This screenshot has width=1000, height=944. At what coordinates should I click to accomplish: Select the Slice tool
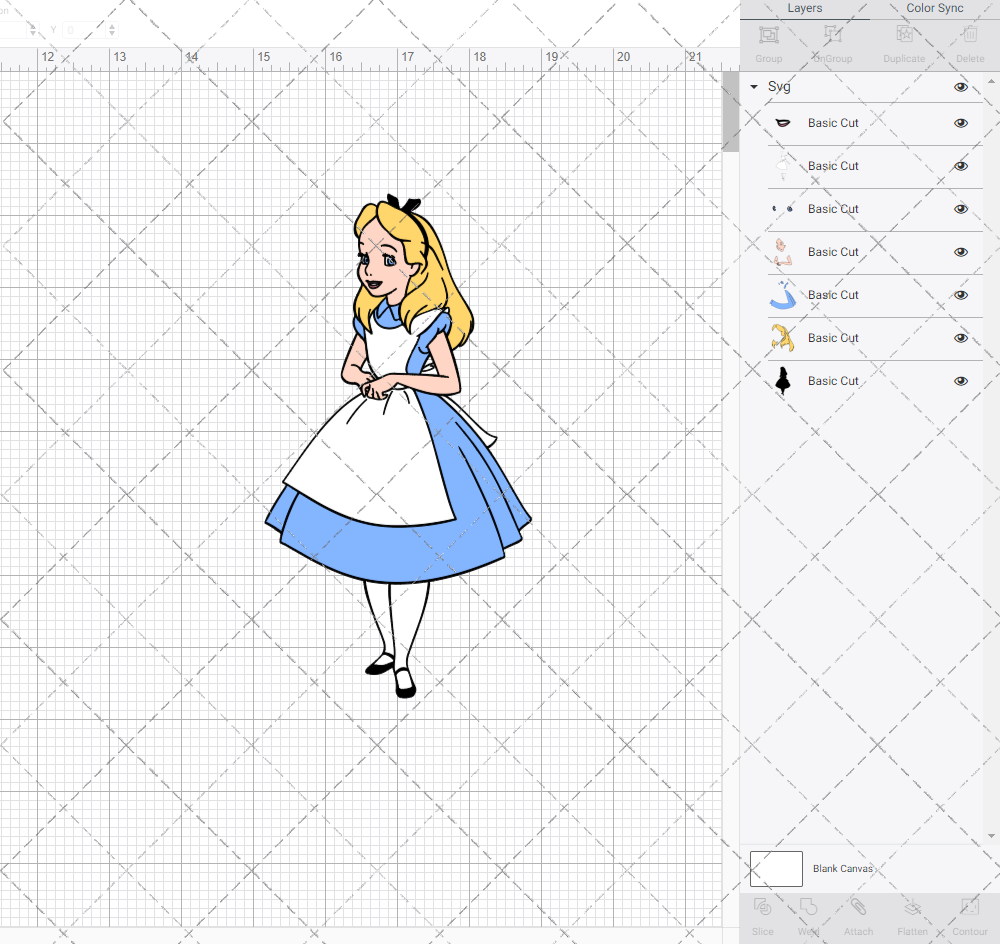tap(763, 907)
